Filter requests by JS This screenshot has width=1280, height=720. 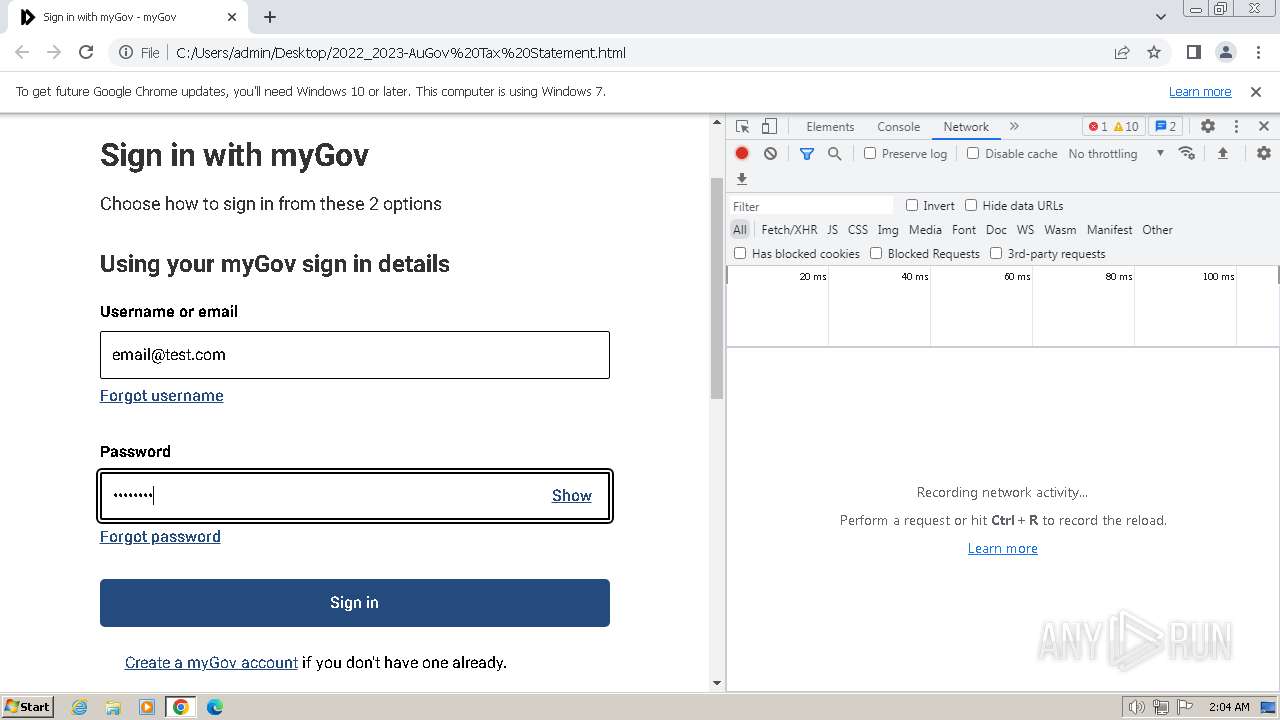[832, 229]
